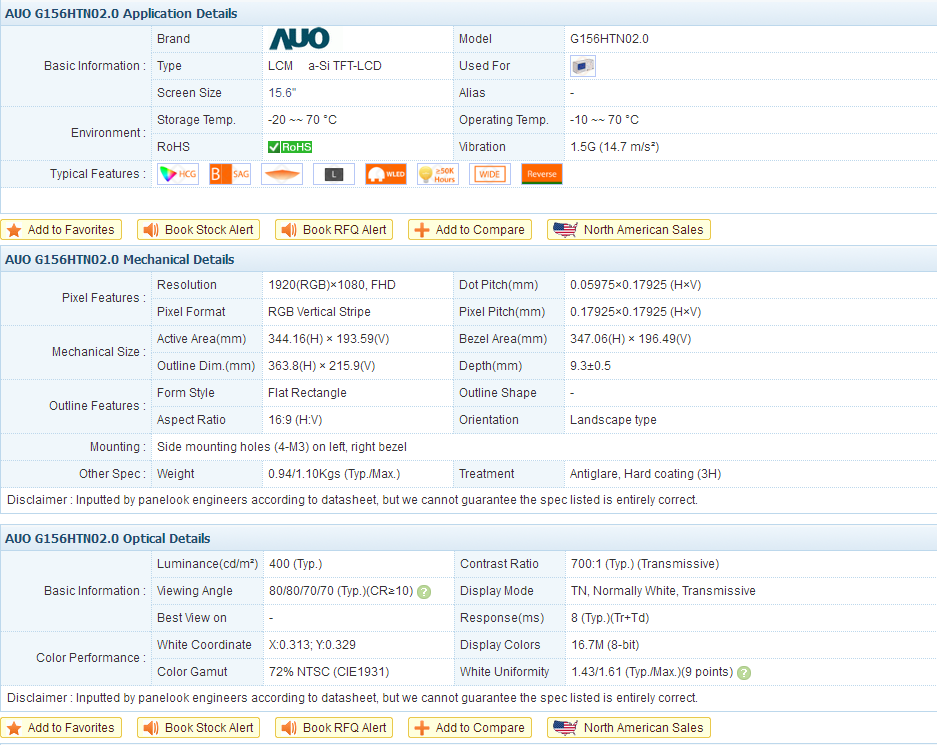Click the aspect ratio 16:9 (H:V)
Image resolution: width=937 pixels, height=745 pixels.
click(295, 419)
